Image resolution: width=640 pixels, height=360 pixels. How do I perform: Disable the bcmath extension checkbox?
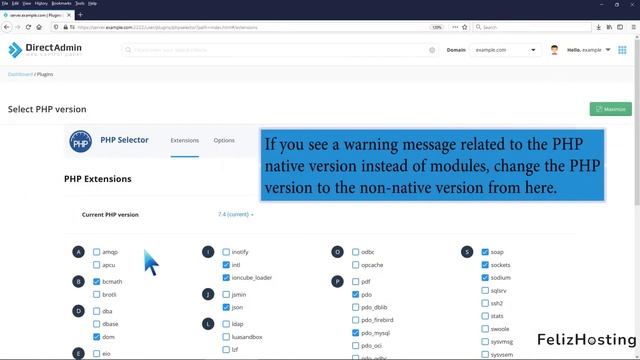pyautogui.click(x=96, y=282)
